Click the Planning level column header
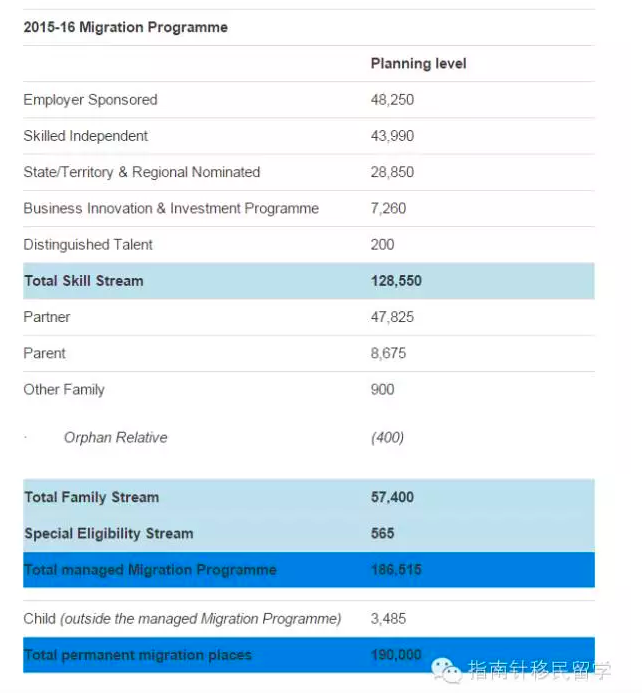The image size is (642, 693). [x=418, y=63]
